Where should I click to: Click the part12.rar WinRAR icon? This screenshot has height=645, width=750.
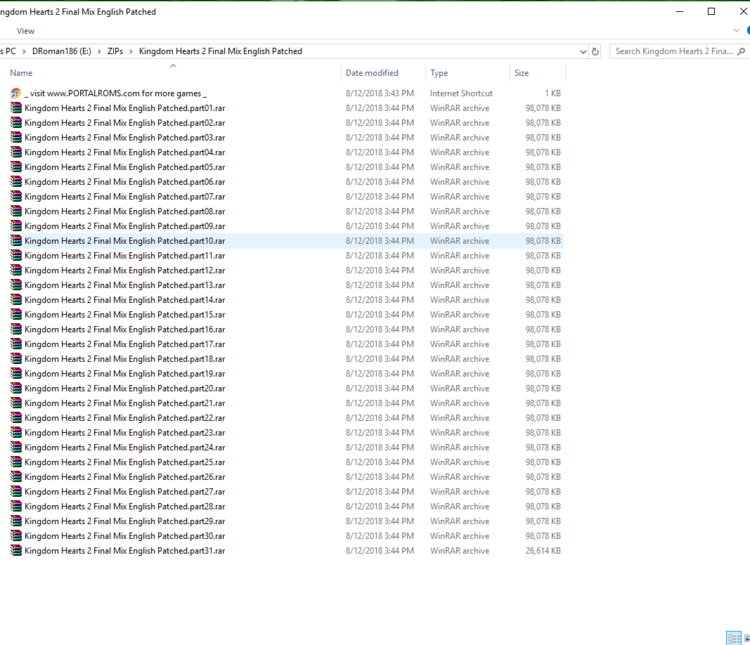tap(16, 270)
